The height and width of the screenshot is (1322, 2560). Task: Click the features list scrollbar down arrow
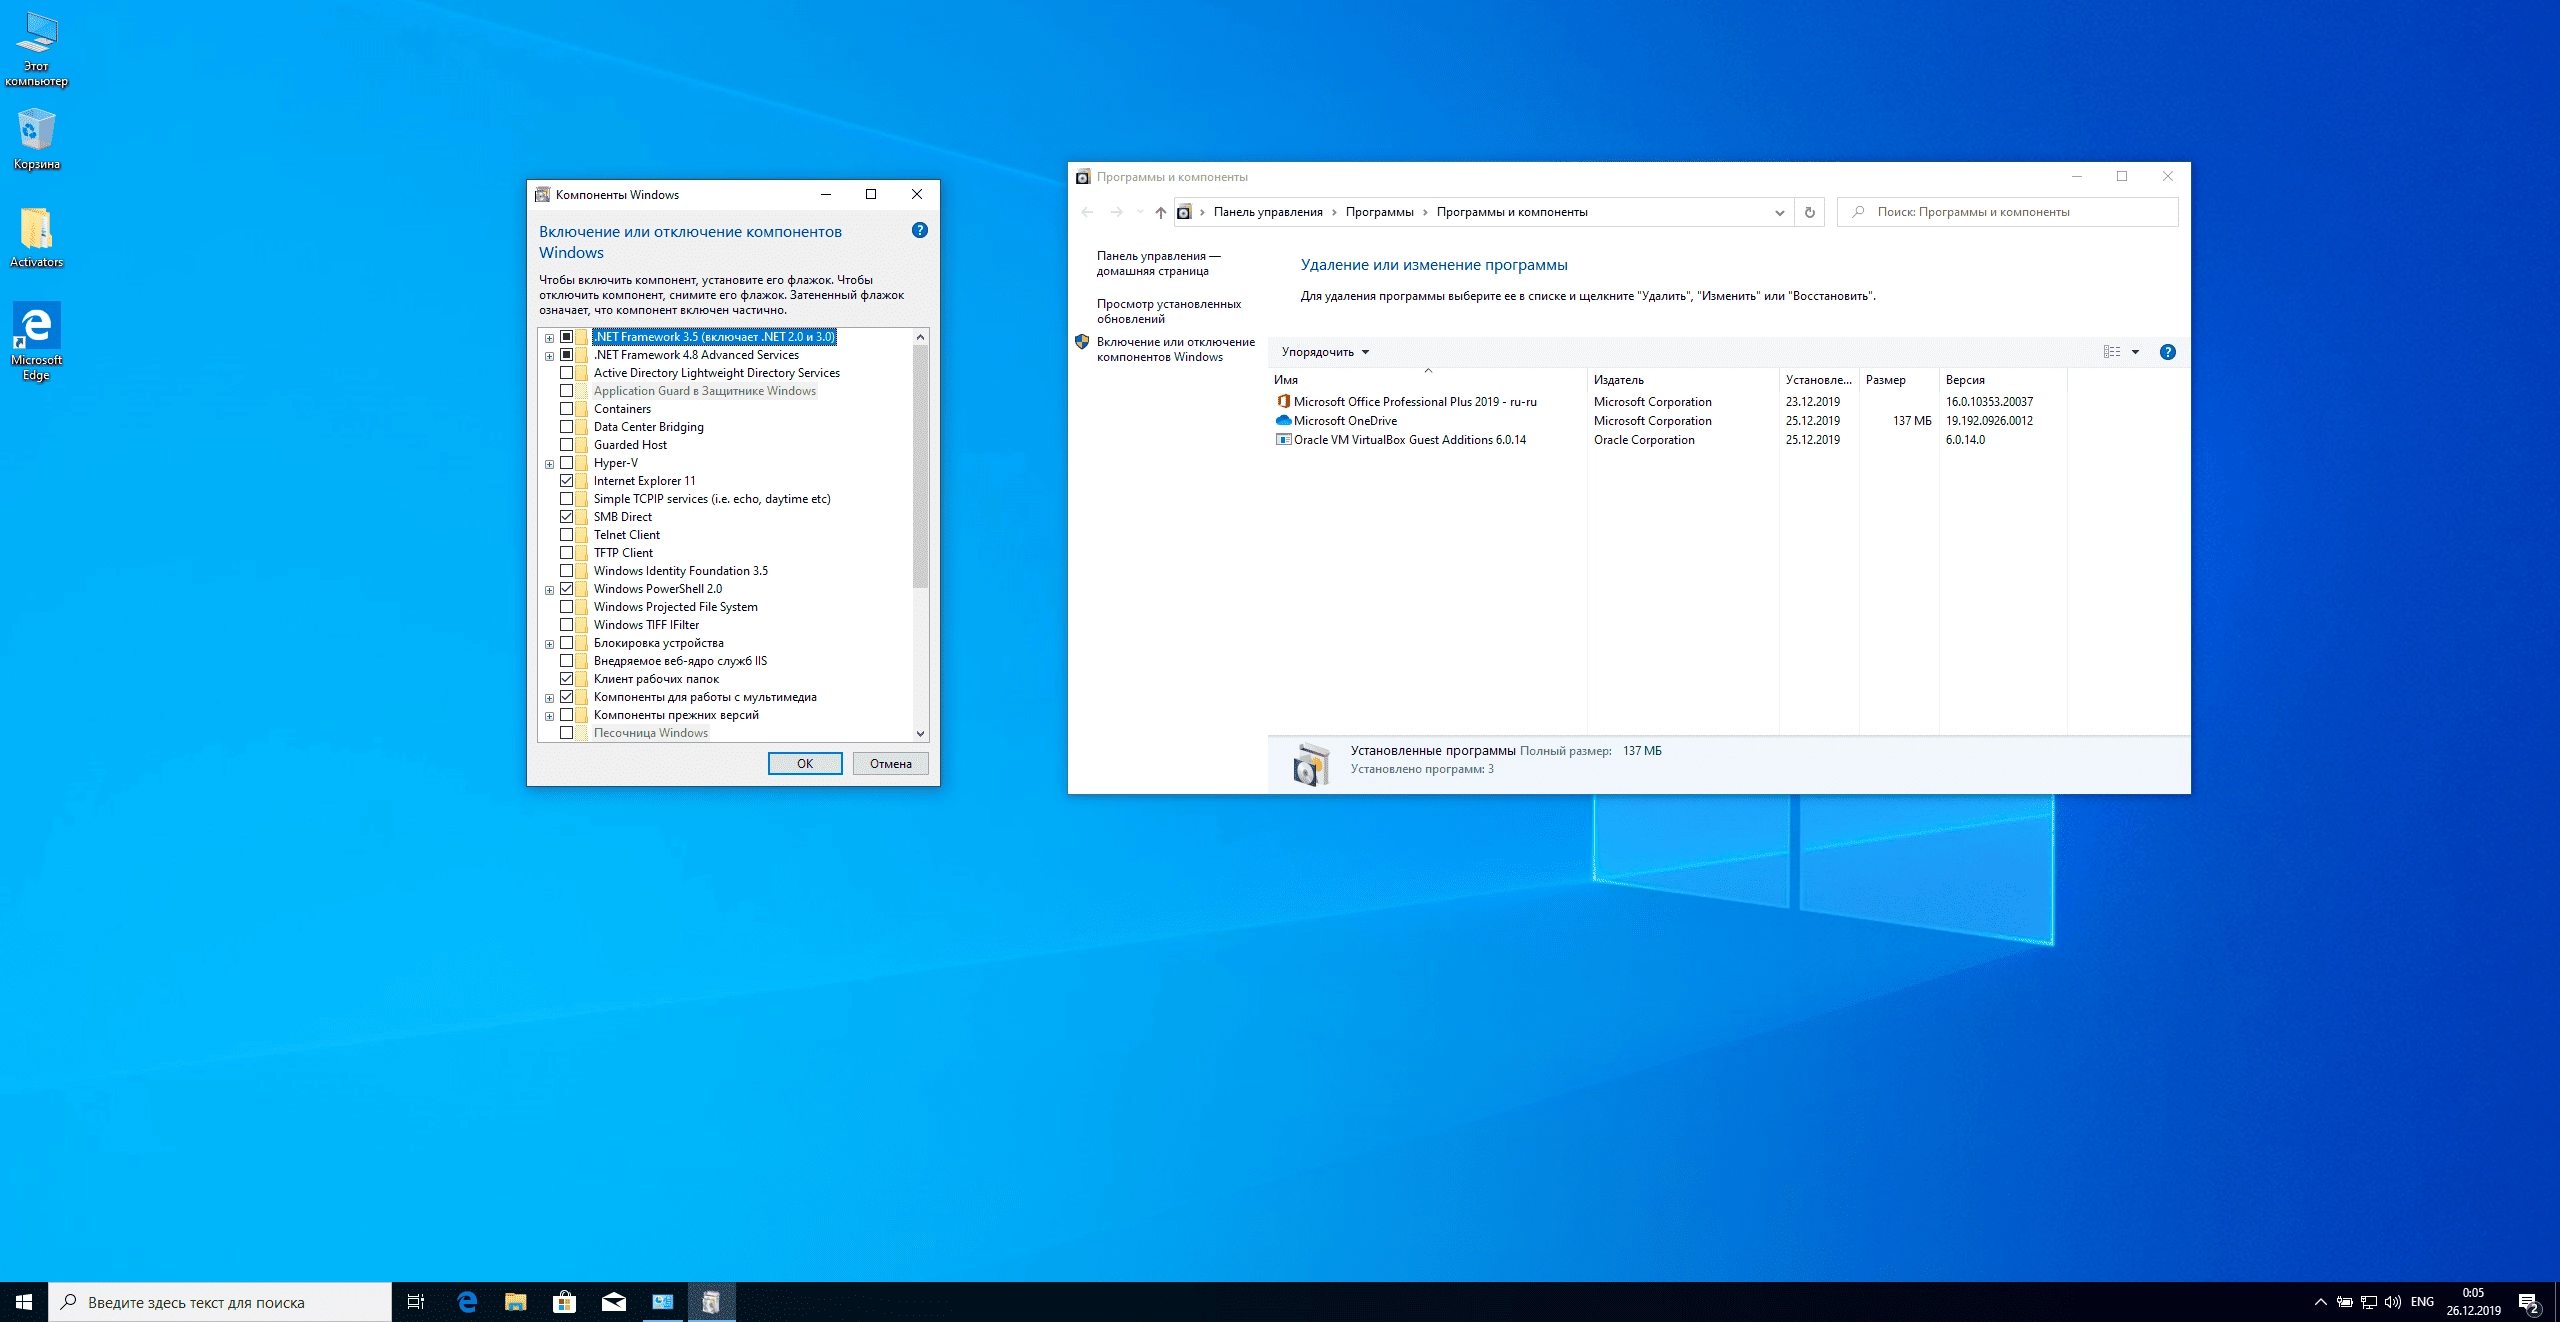click(x=920, y=733)
